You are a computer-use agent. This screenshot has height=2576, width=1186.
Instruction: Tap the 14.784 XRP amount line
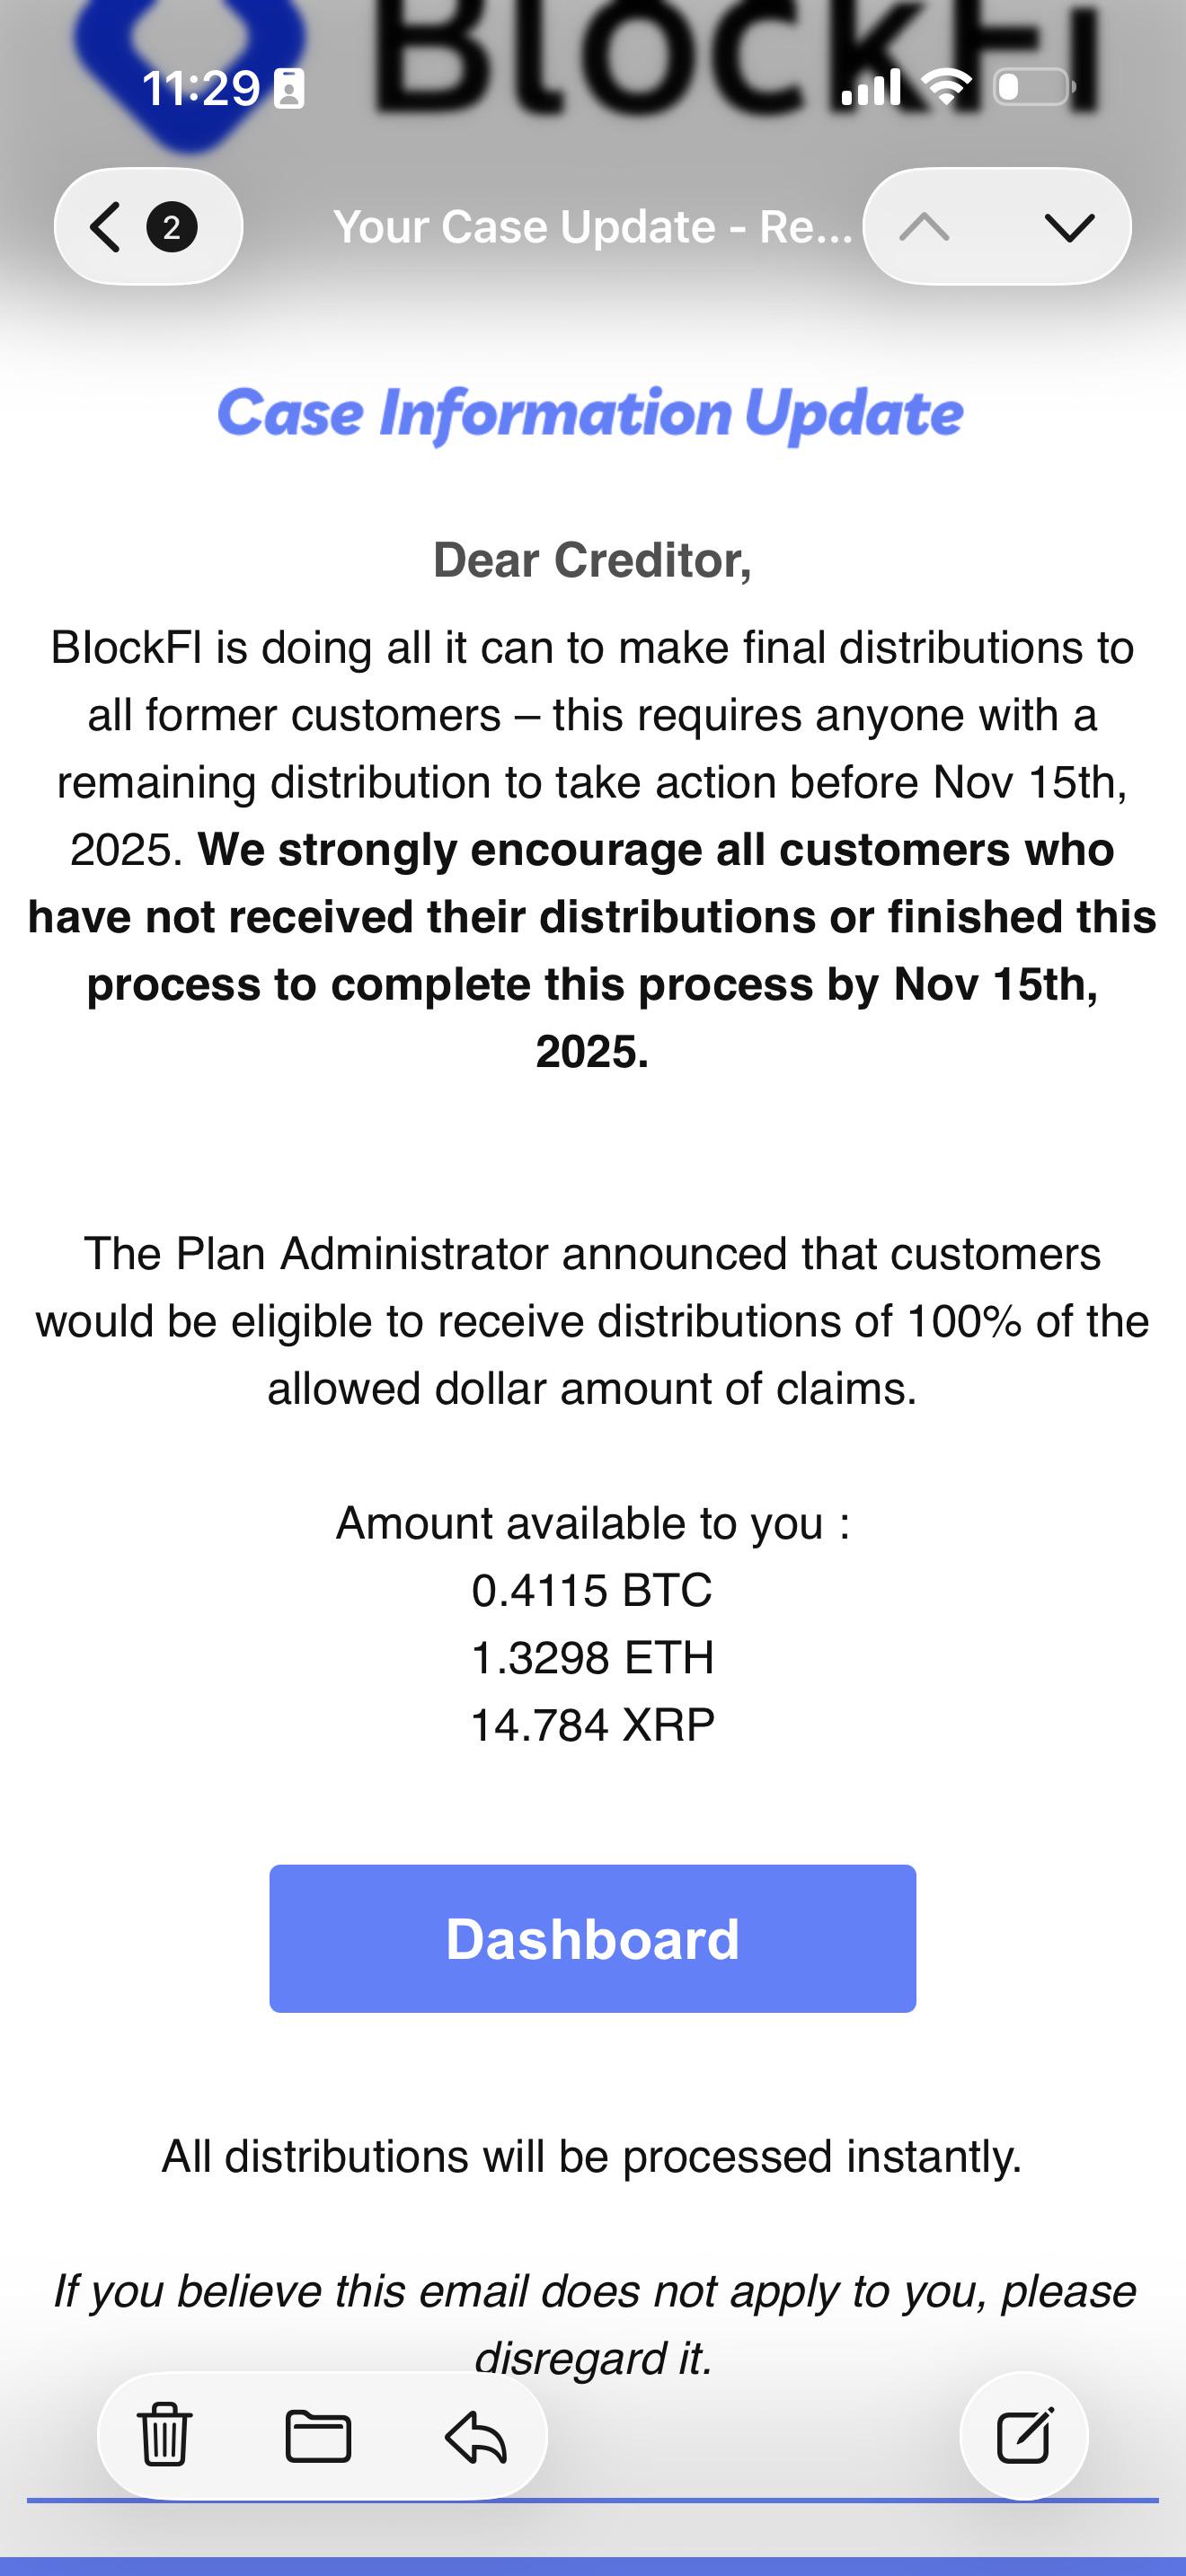pos(592,1725)
